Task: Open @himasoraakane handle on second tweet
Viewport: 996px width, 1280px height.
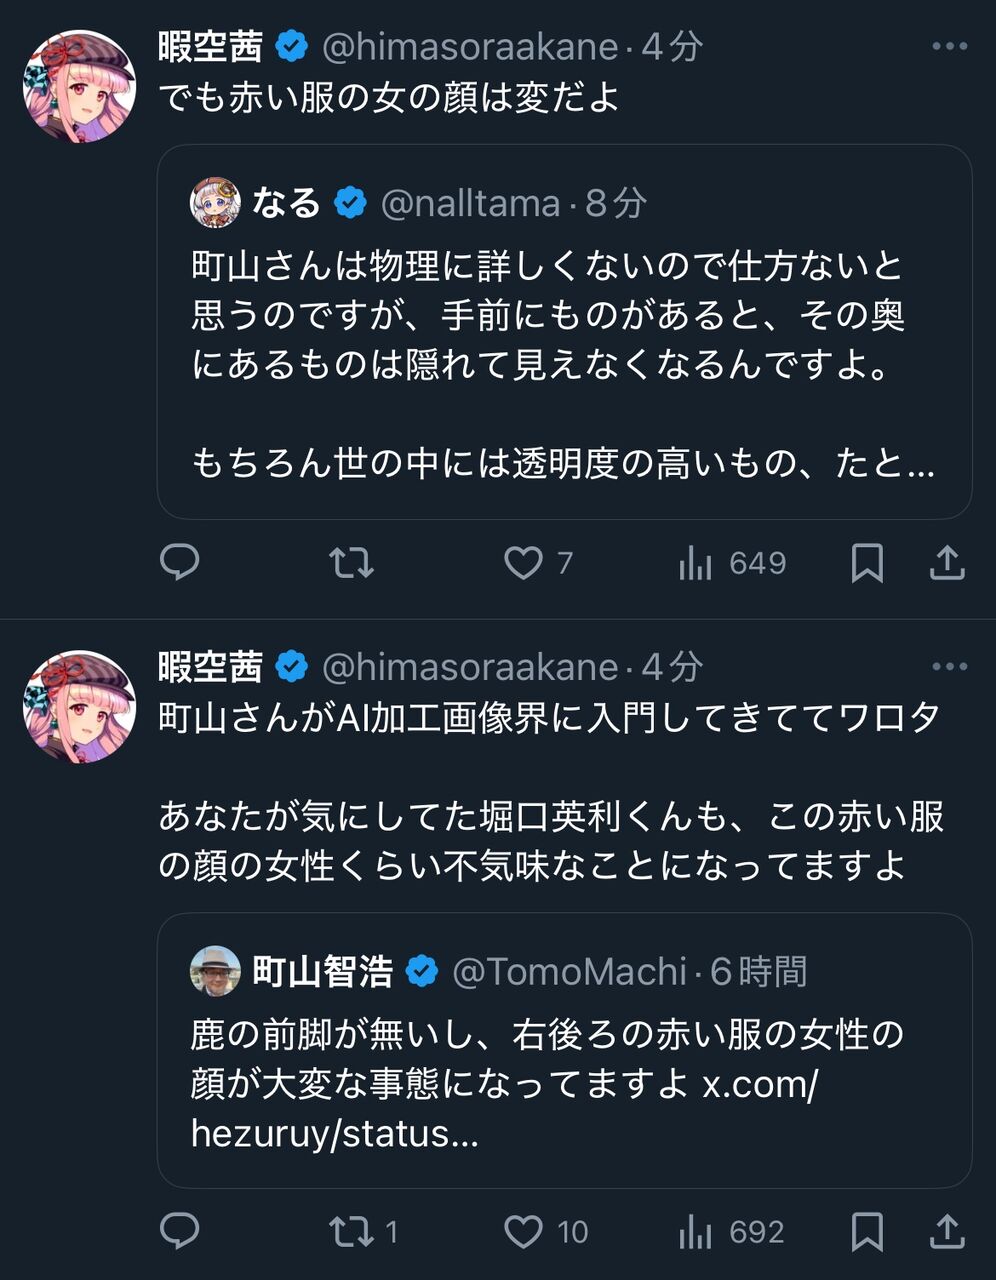Action: click(470, 667)
